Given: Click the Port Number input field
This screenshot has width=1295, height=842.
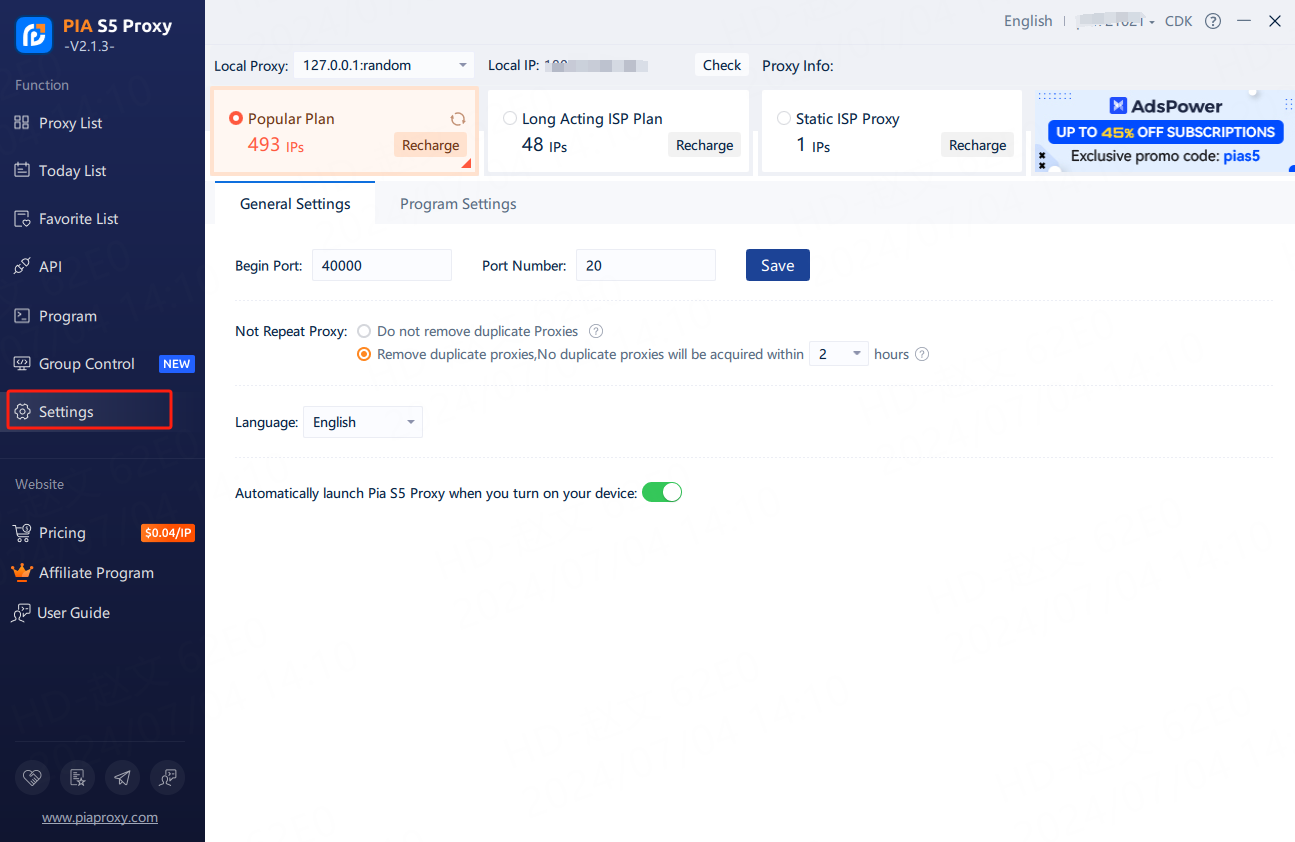Looking at the screenshot, I should [646, 265].
